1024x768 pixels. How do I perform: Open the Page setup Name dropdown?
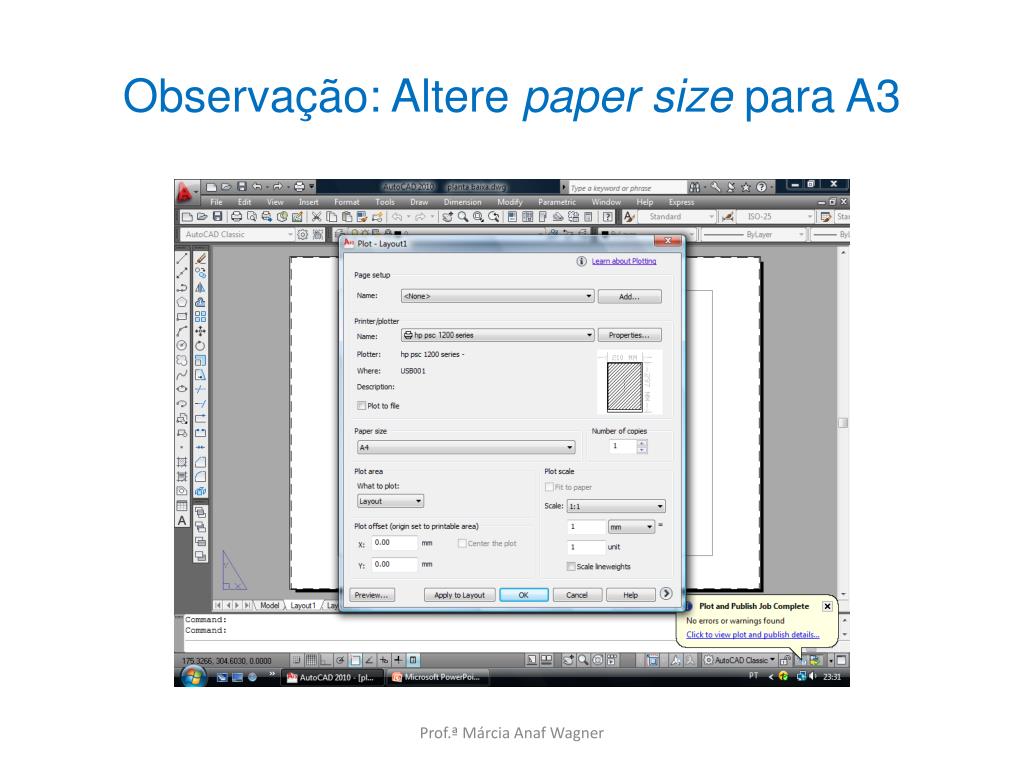tap(497, 296)
